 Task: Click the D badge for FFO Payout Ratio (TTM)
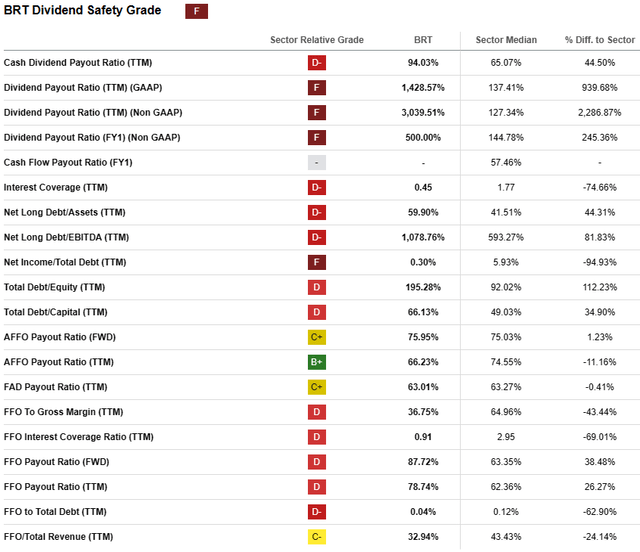click(317, 486)
